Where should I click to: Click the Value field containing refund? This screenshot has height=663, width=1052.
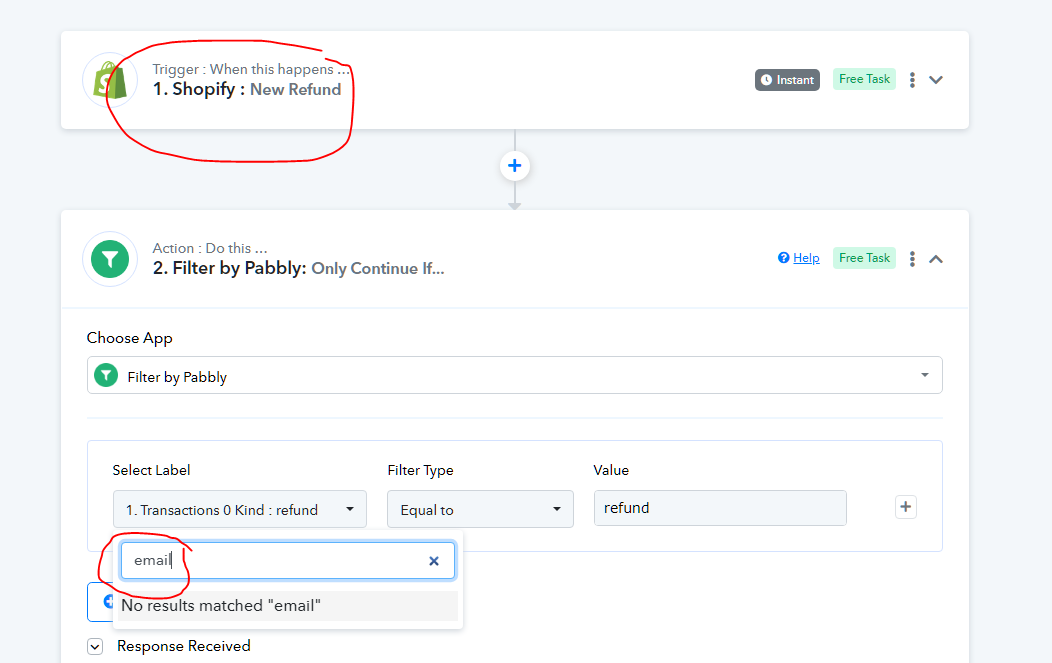(x=720, y=508)
